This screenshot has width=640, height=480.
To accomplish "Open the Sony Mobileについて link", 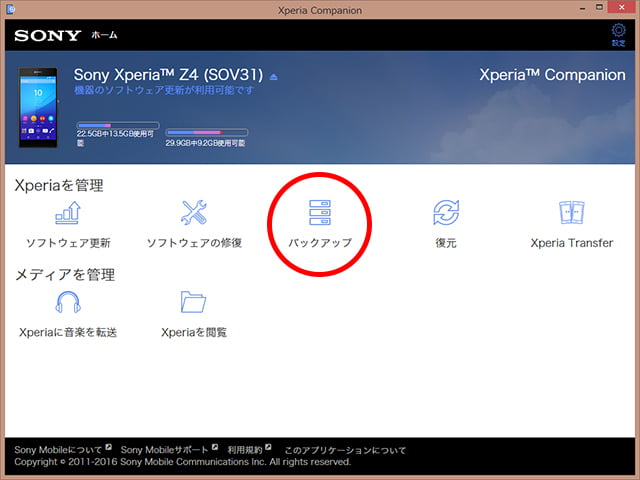I will (x=59, y=450).
